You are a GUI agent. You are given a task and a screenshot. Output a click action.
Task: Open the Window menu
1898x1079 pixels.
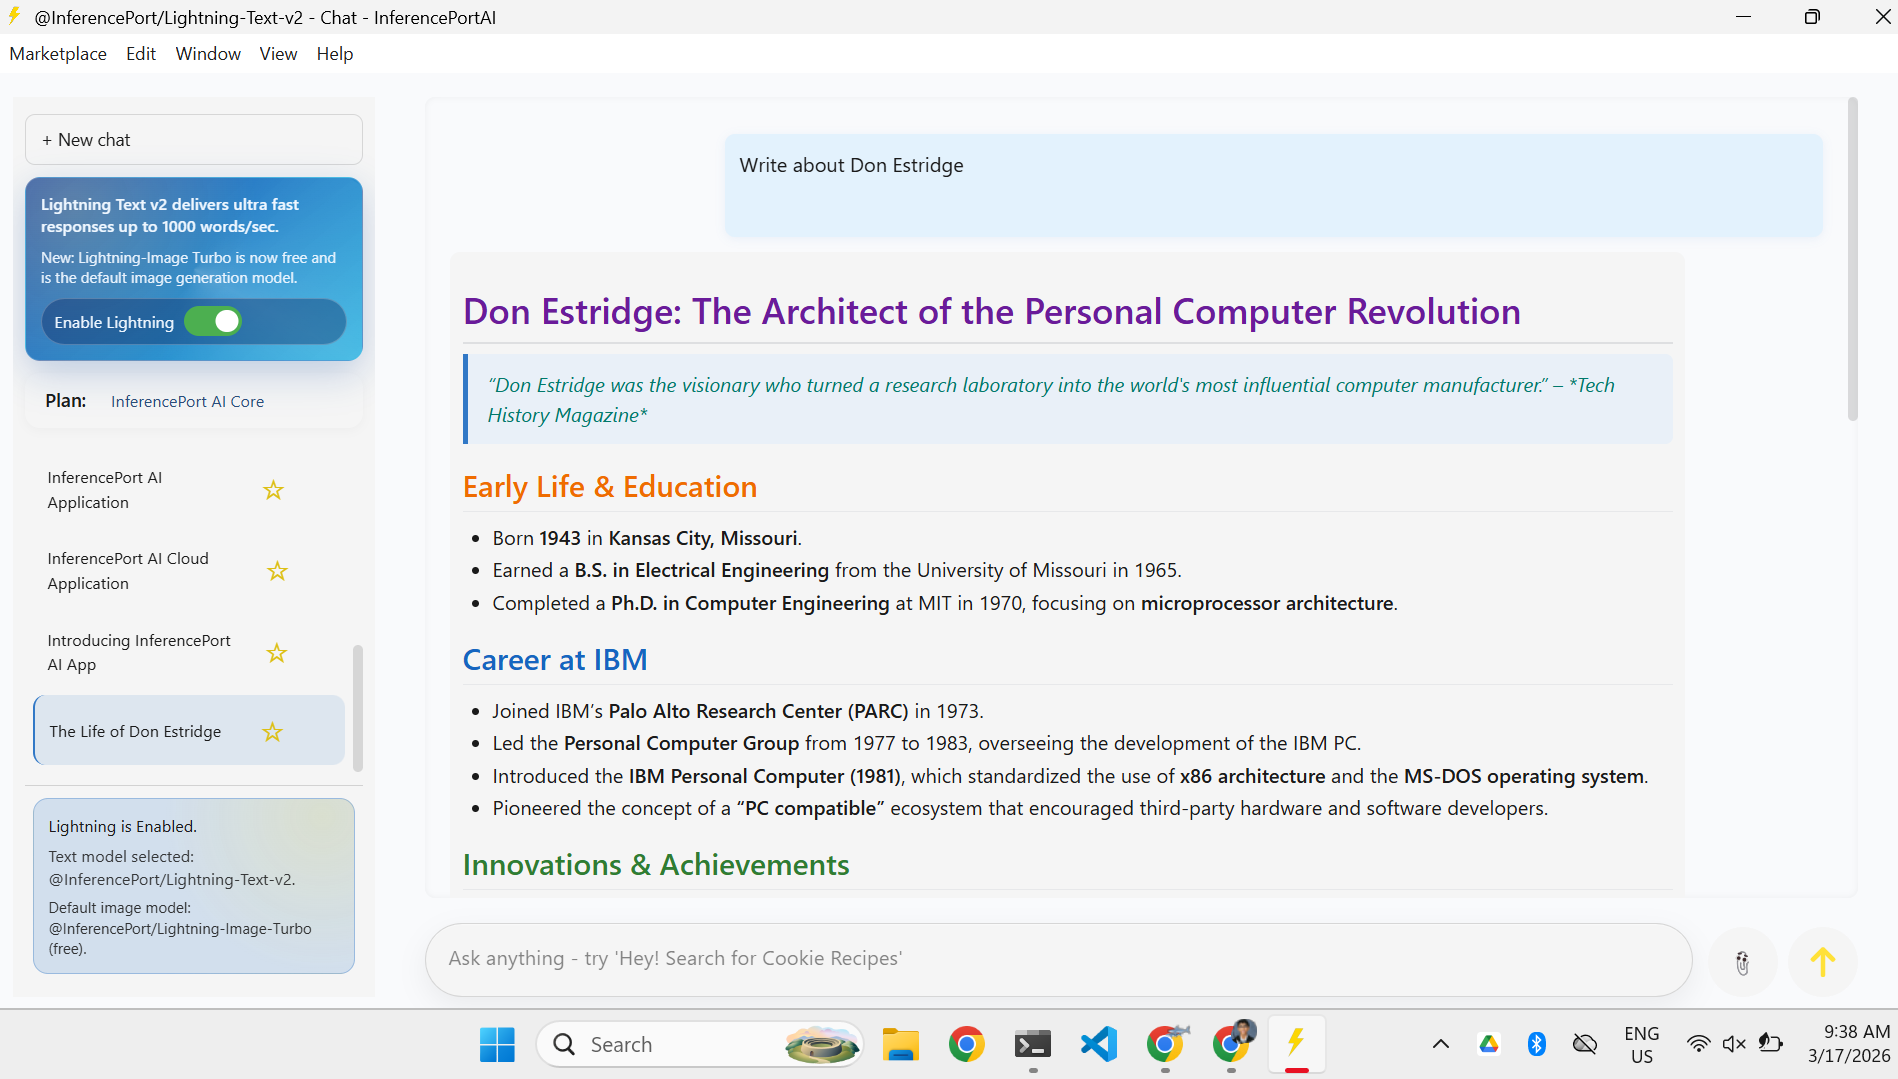click(x=208, y=54)
